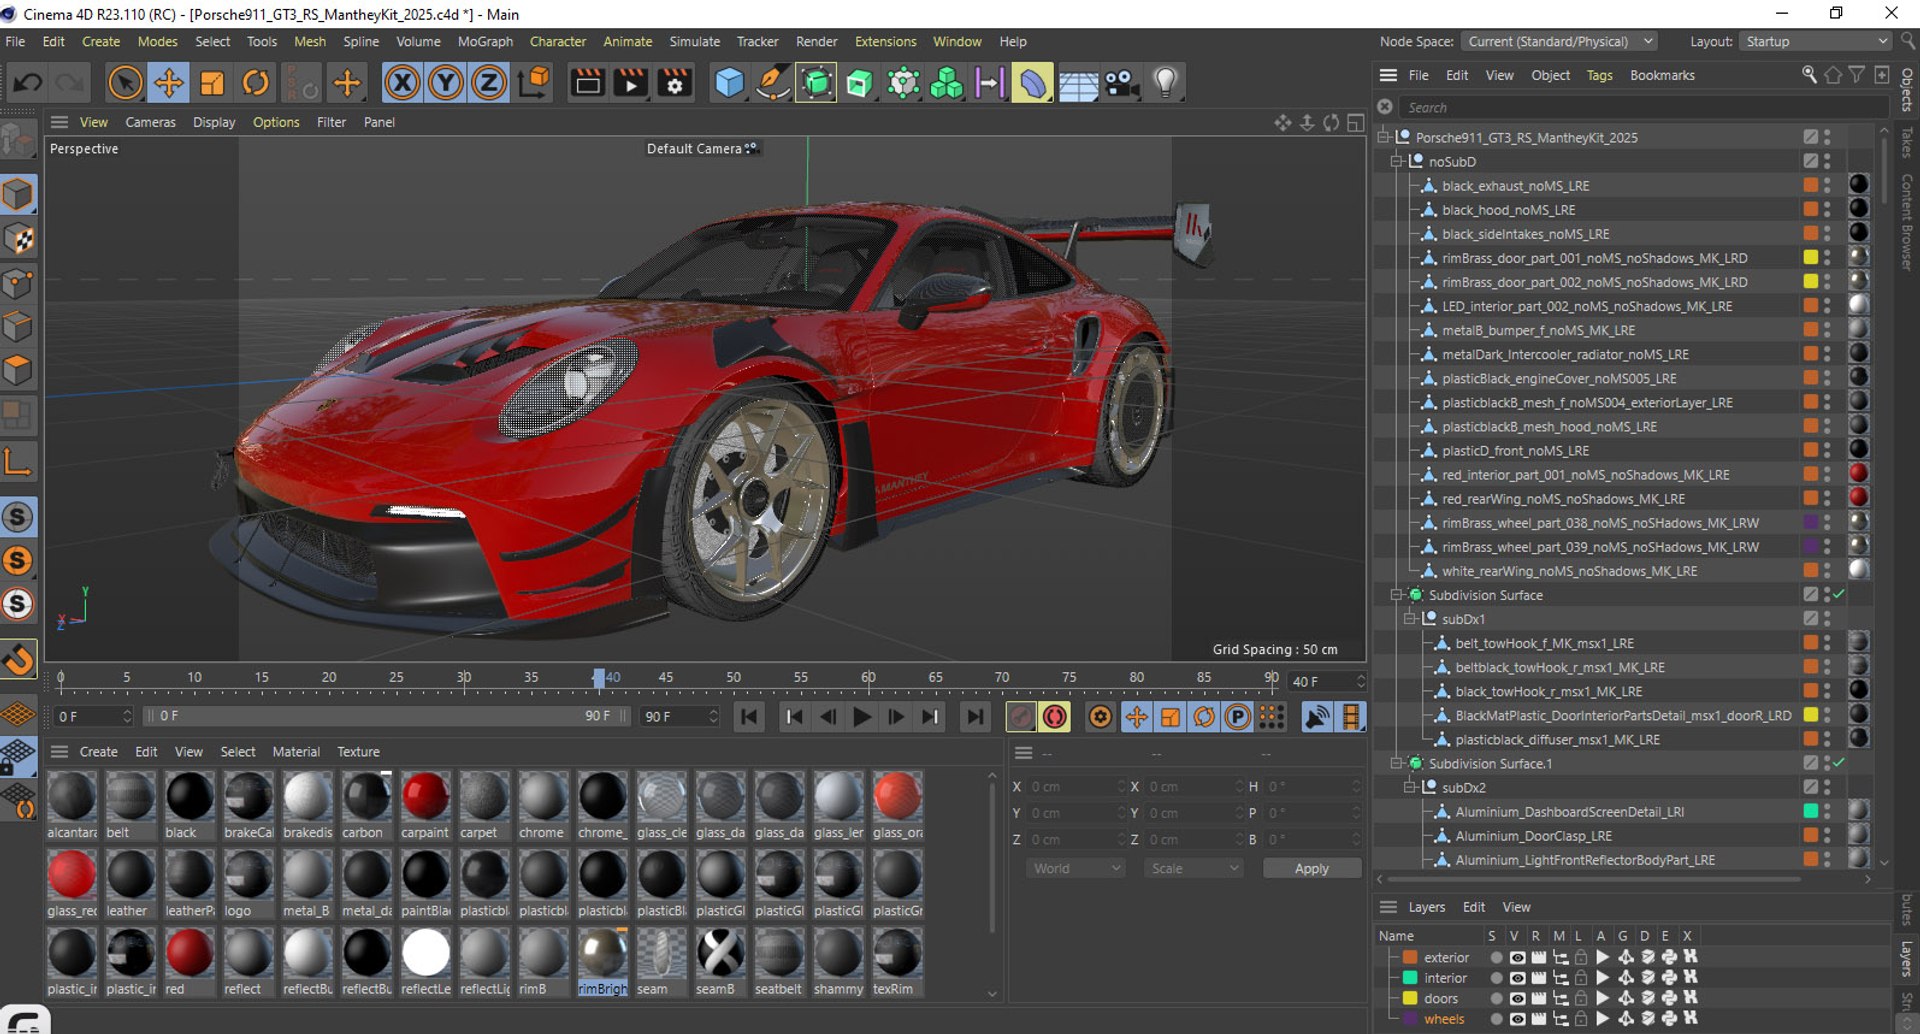Open the Layout Startup dropdown
Viewport: 1920px width, 1034px height.
[x=1816, y=41]
